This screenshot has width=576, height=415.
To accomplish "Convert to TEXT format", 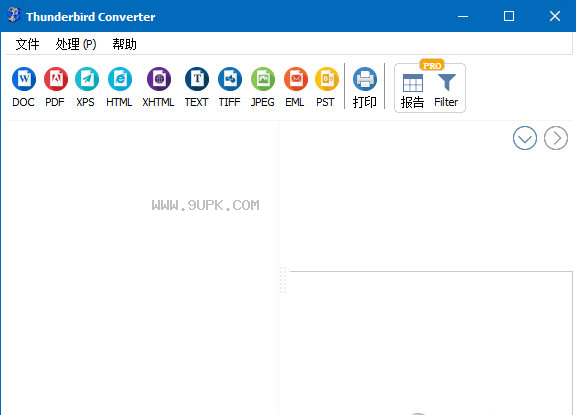I will (x=197, y=87).
